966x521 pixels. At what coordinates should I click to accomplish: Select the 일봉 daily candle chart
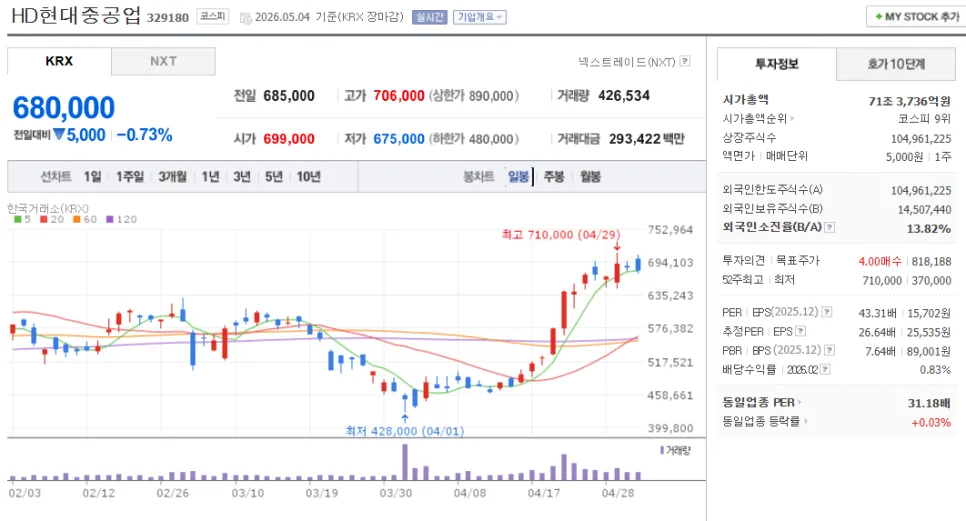pos(519,177)
